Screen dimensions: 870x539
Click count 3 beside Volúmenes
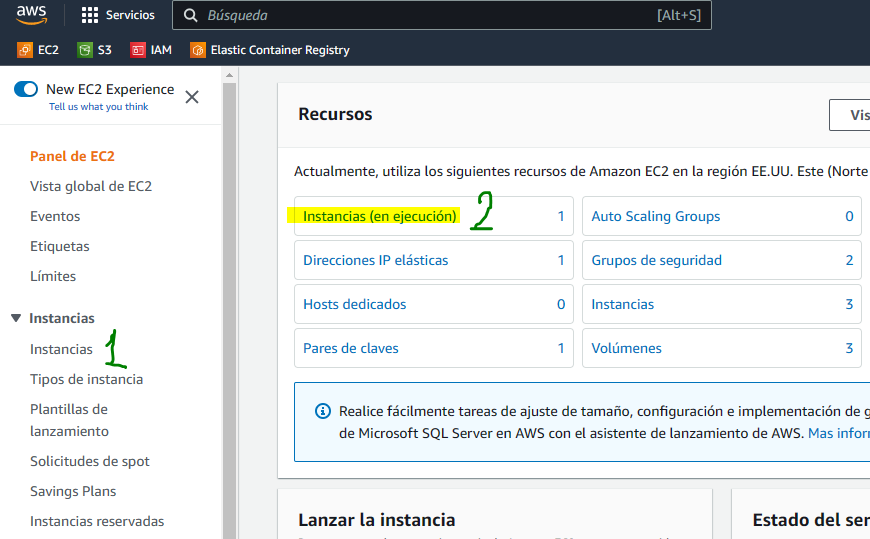click(849, 348)
